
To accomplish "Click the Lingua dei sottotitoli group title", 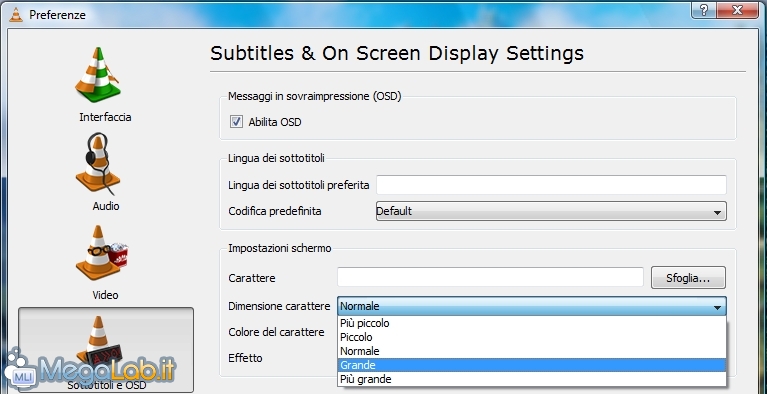I will pos(276,158).
